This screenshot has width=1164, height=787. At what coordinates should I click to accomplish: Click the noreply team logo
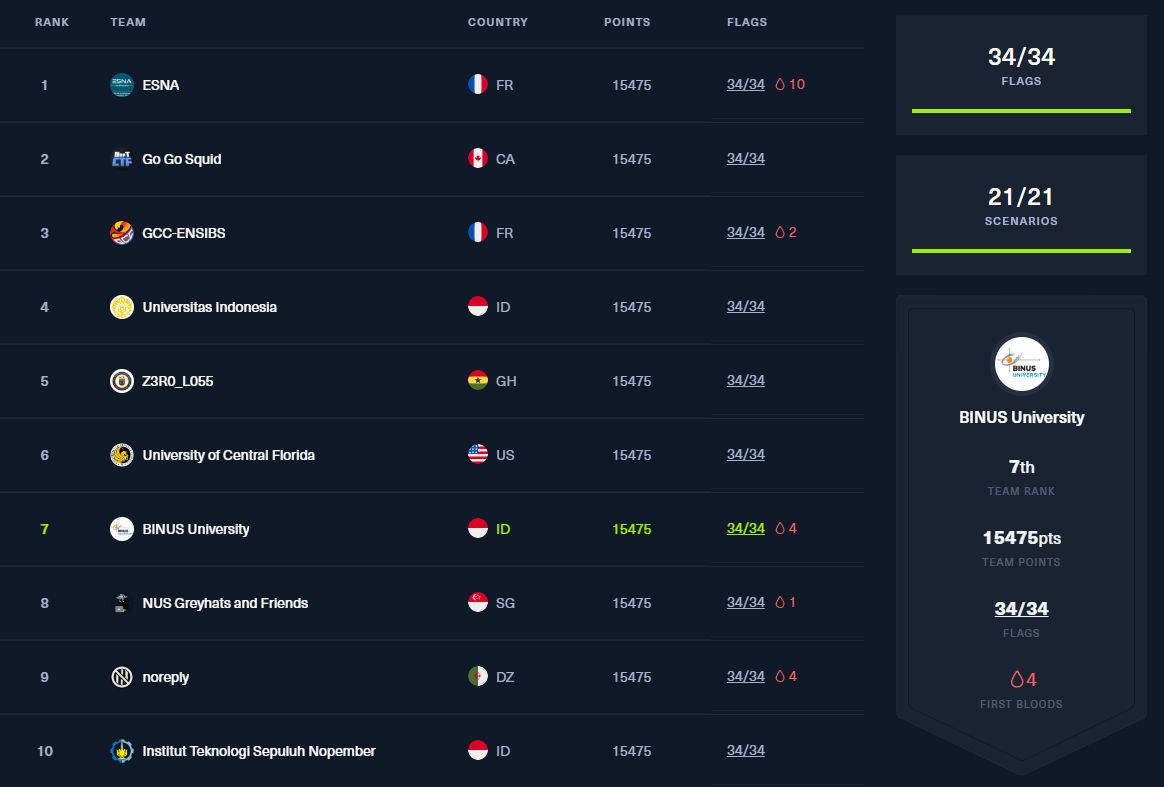[x=122, y=677]
